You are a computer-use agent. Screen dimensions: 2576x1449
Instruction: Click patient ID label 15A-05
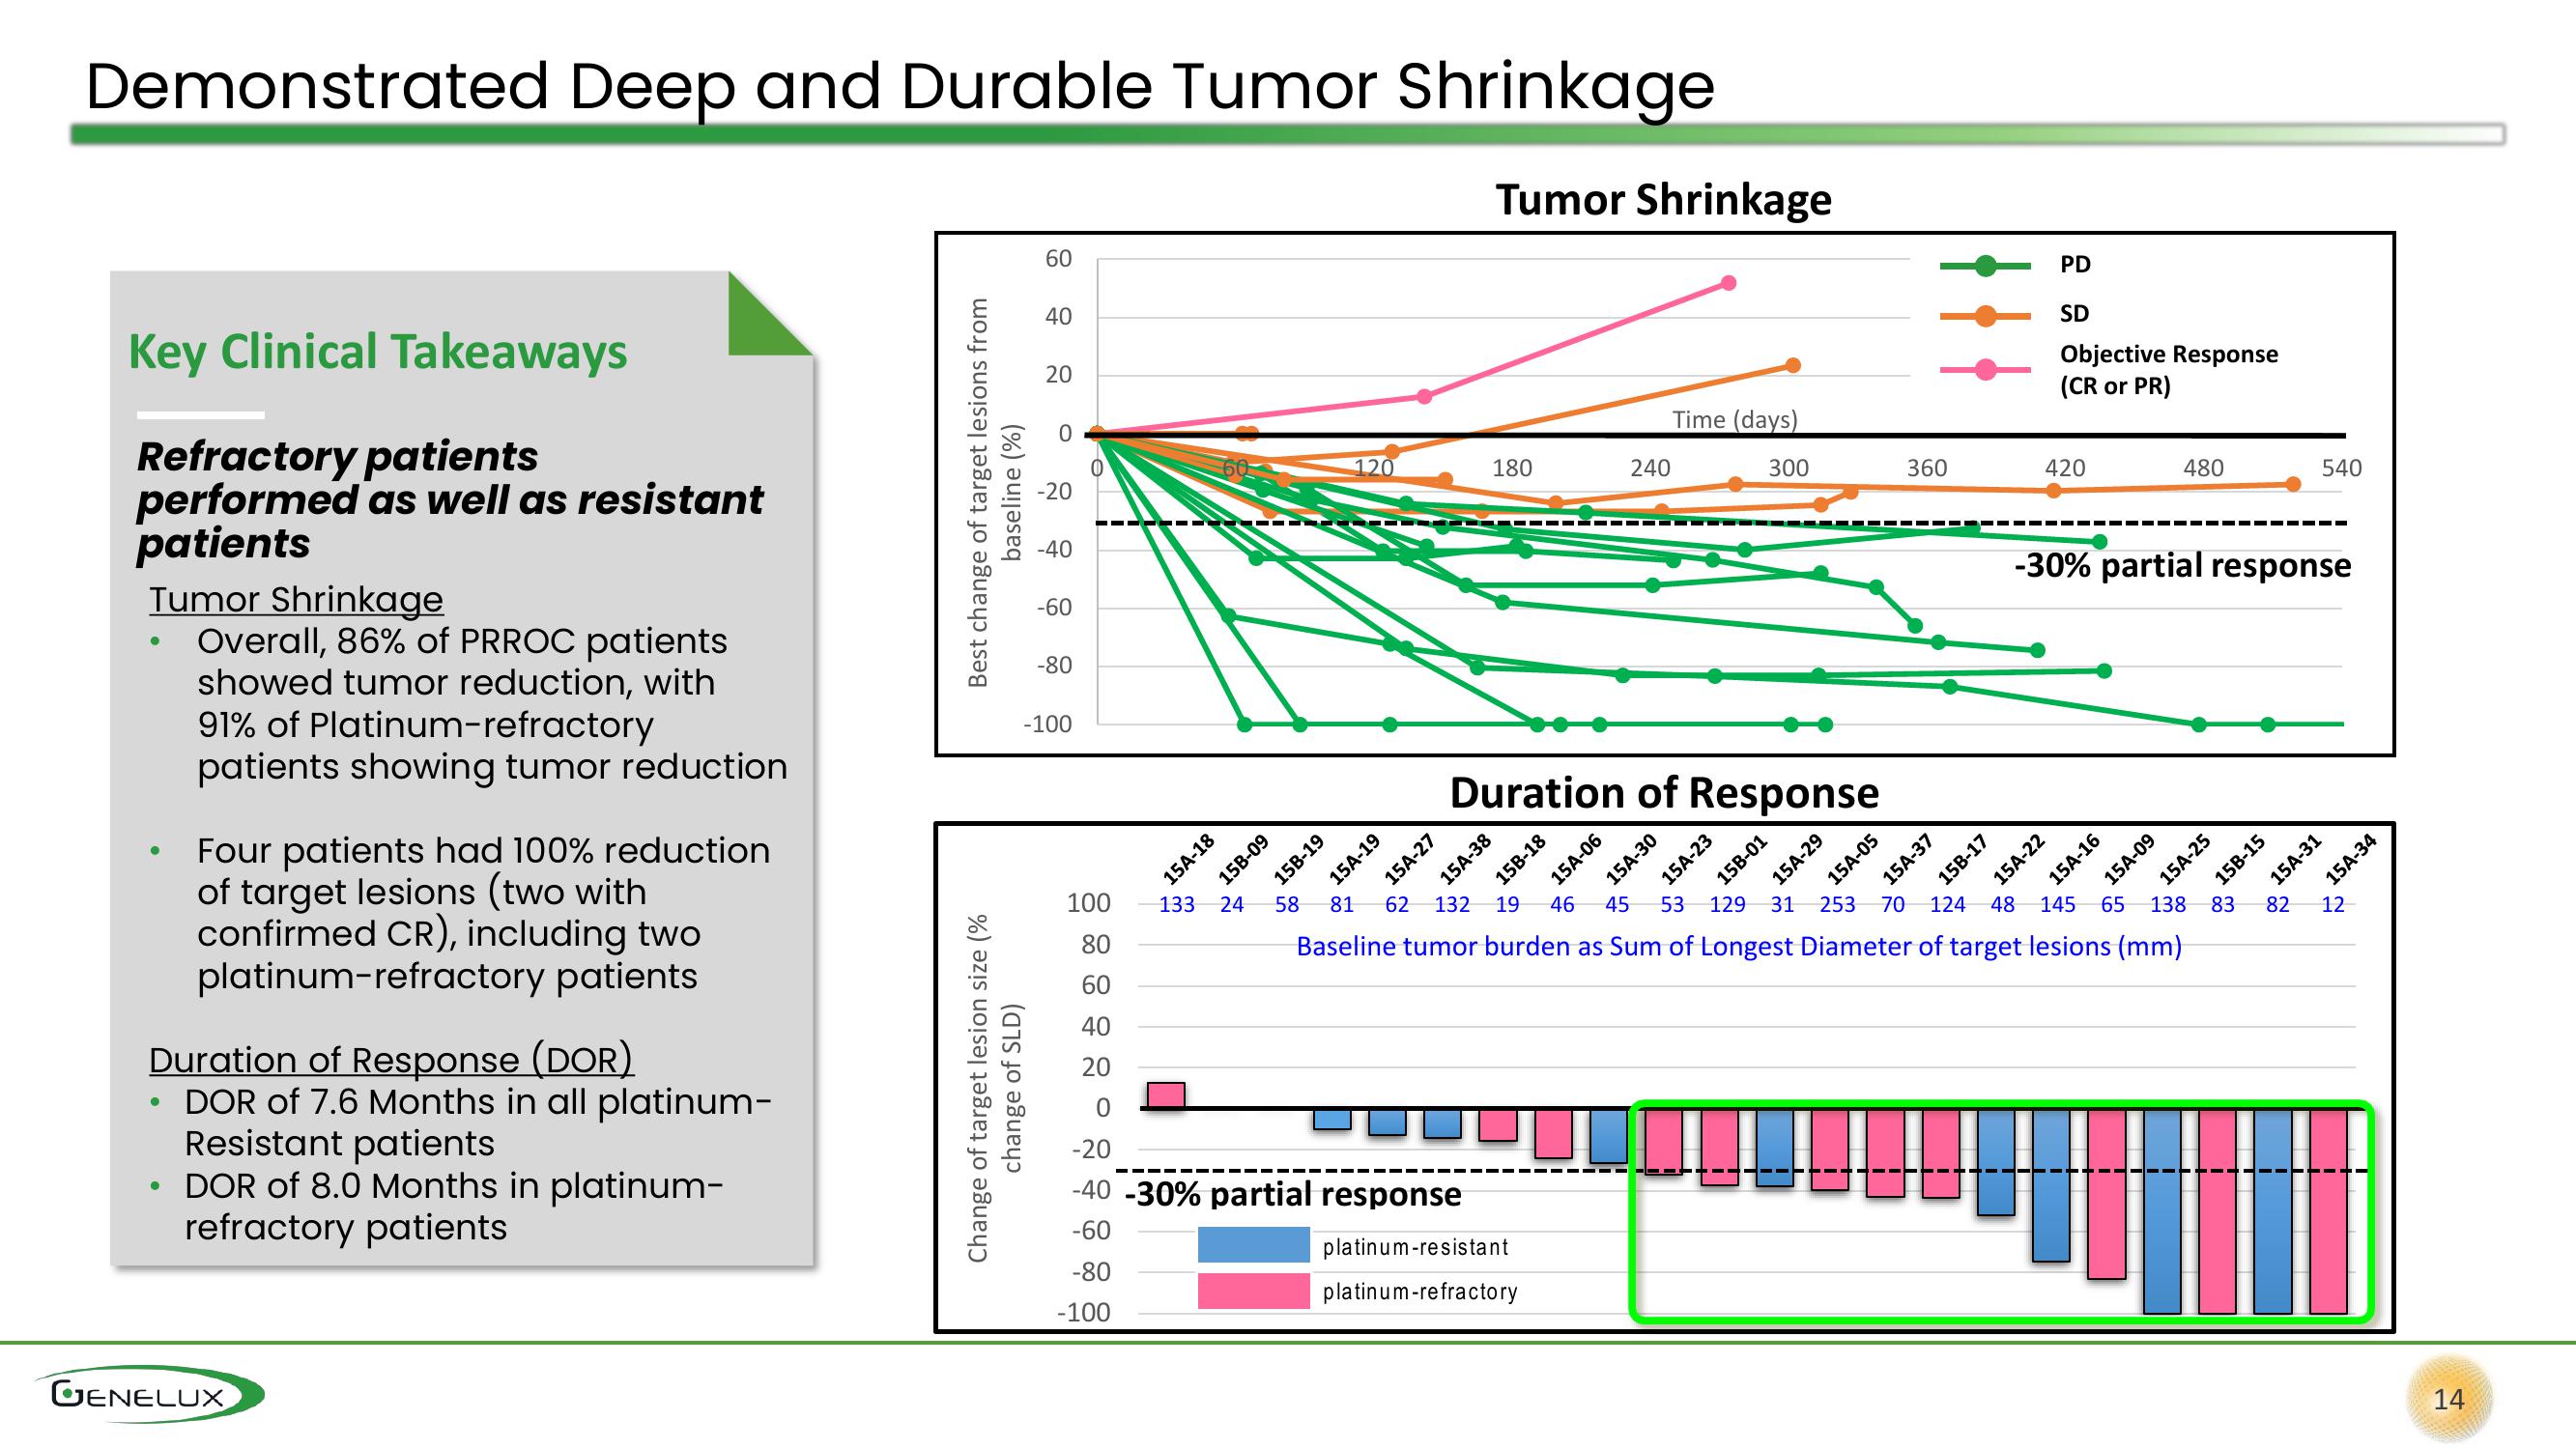click(1853, 859)
